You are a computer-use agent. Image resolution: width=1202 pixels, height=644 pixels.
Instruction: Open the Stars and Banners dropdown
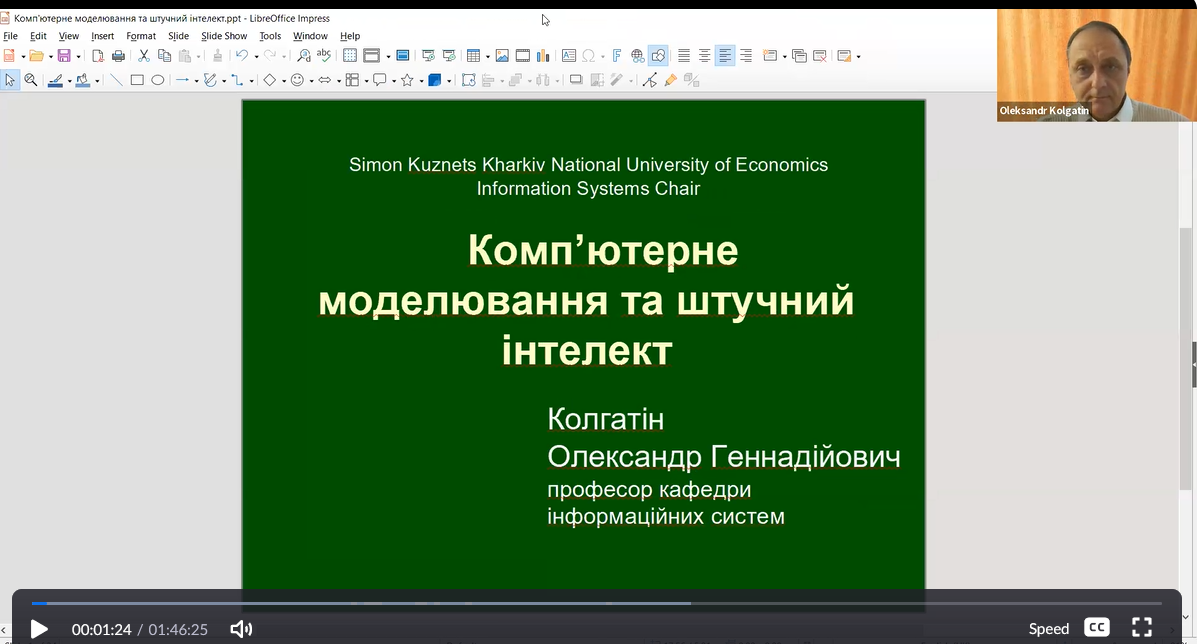click(x=421, y=81)
